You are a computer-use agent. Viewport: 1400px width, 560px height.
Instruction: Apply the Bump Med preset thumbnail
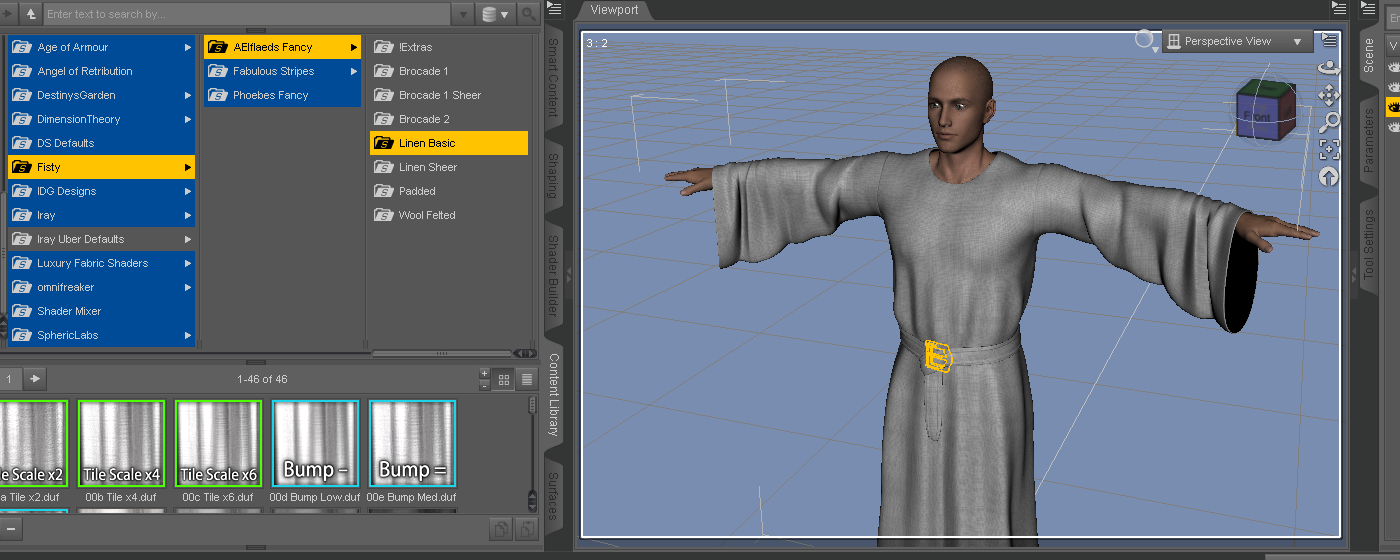412,443
